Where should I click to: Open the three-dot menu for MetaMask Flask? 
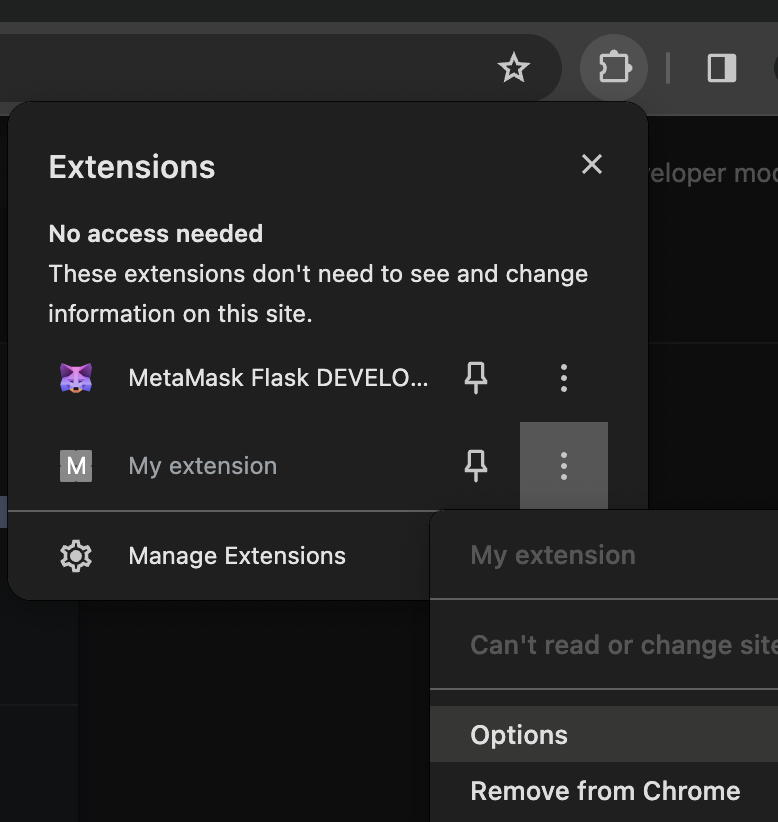(x=563, y=377)
